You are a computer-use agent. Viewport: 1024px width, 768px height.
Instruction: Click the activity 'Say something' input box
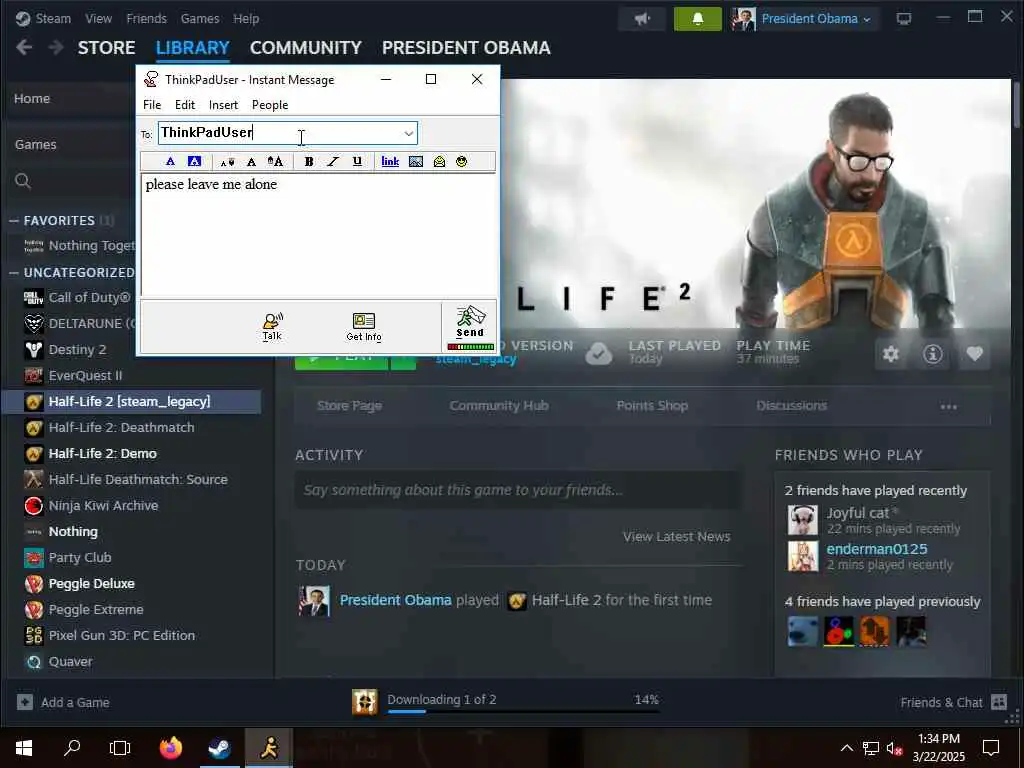pyautogui.click(x=519, y=490)
